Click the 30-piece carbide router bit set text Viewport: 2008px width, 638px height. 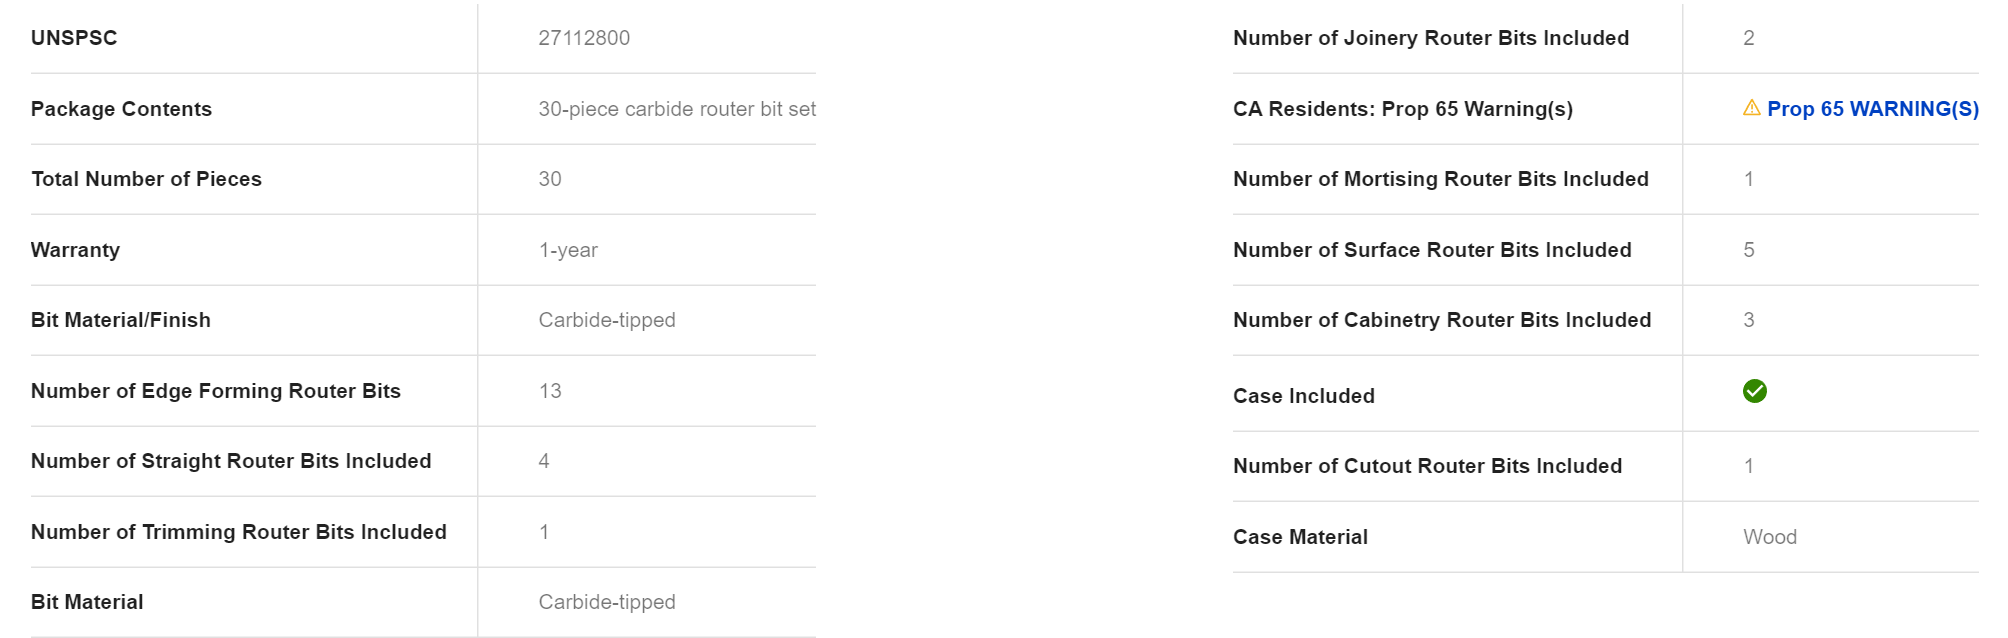pyautogui.click(x=676, y=109)
